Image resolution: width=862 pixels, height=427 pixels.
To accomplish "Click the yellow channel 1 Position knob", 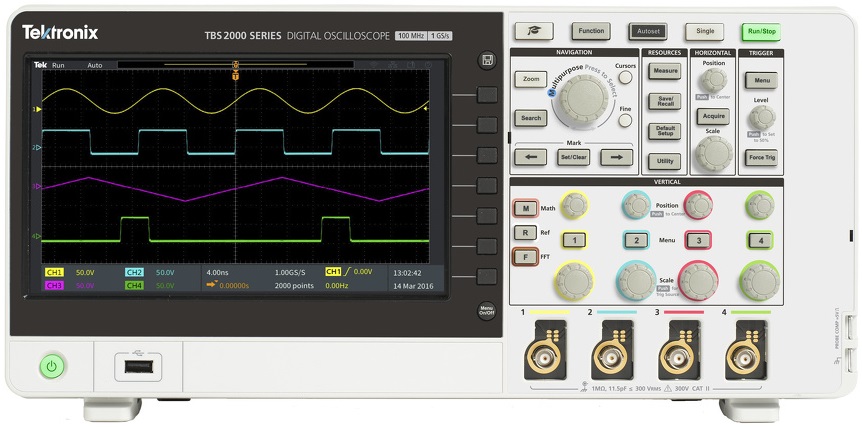I will [x=575, y=205].
